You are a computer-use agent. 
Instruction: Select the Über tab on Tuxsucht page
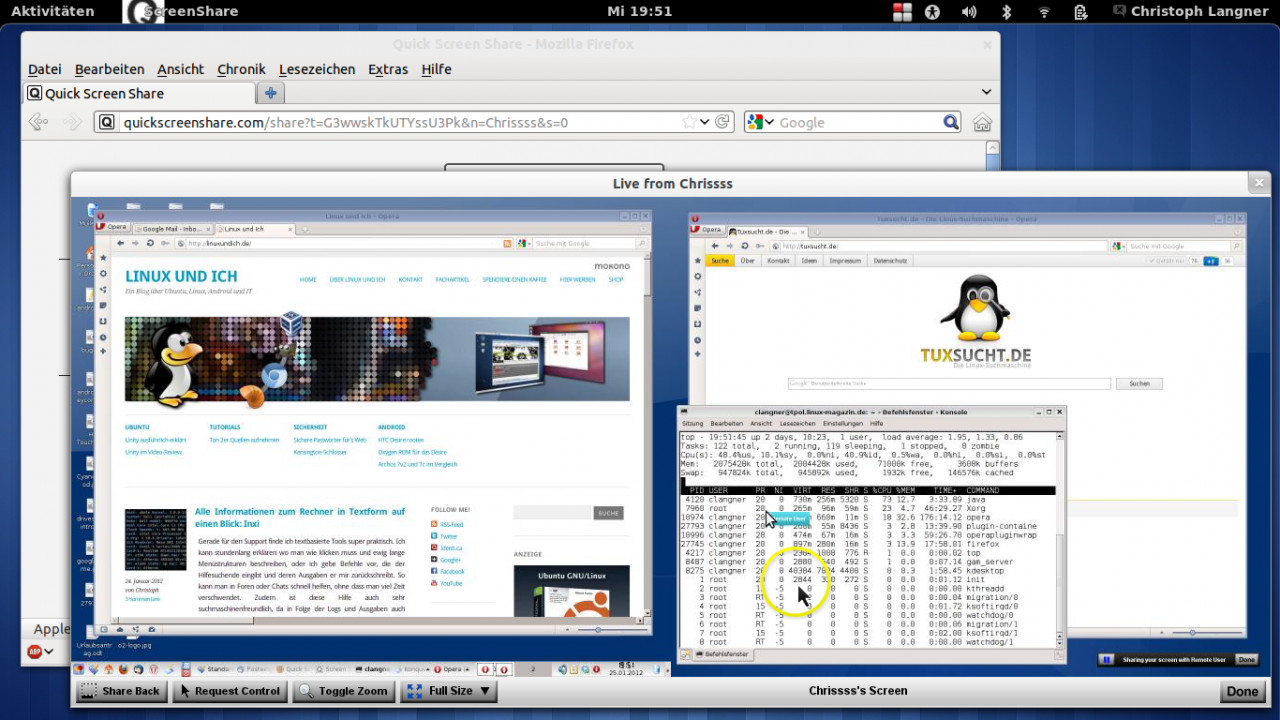[x=747, y=261]
